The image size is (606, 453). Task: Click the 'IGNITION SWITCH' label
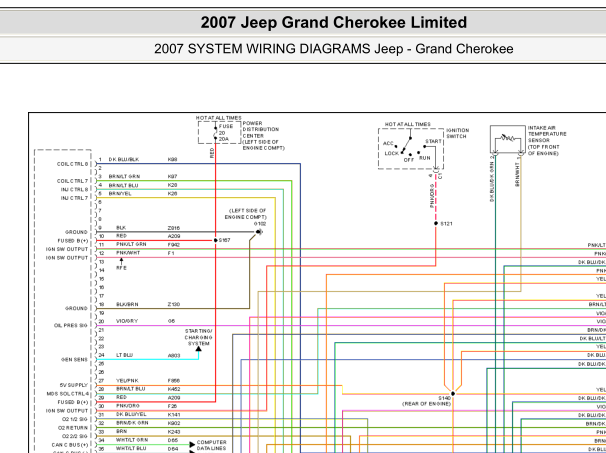458,133
